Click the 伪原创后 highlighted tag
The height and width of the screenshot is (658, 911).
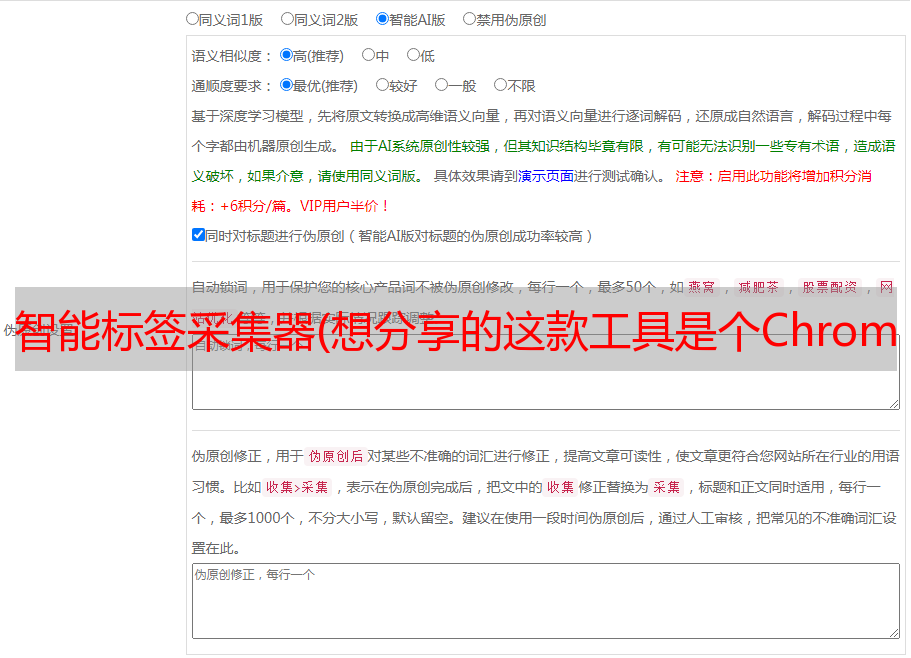tap(335, 456)
